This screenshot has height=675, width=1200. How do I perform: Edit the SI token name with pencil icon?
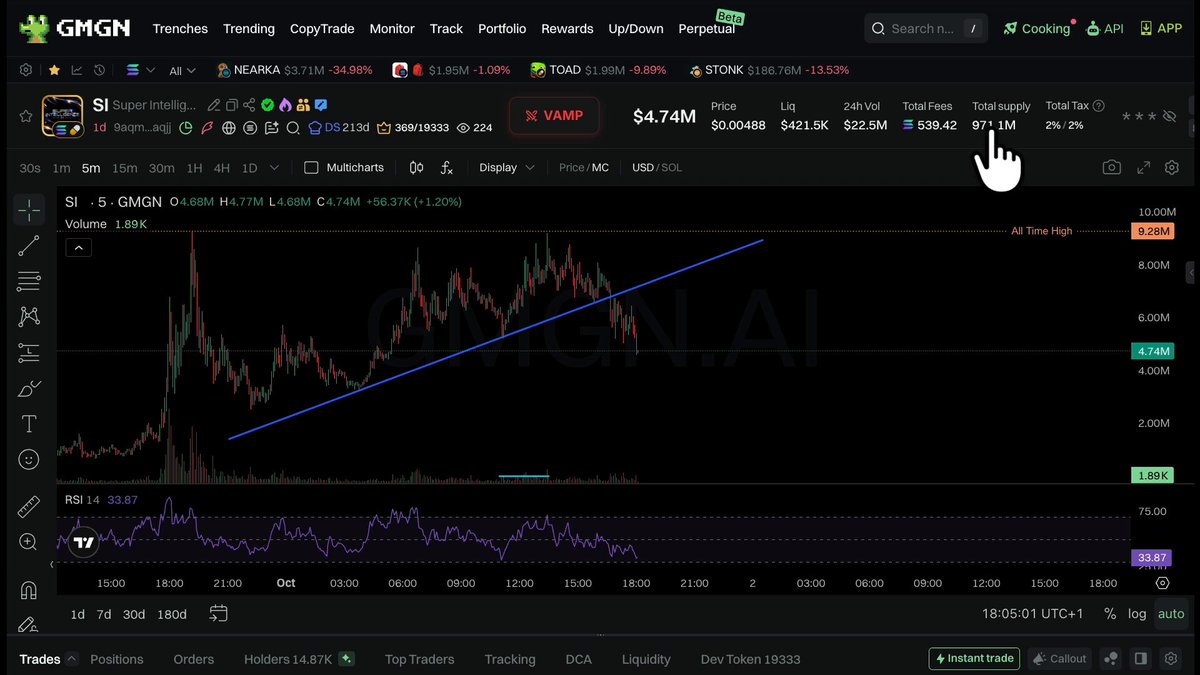point(213,105)
